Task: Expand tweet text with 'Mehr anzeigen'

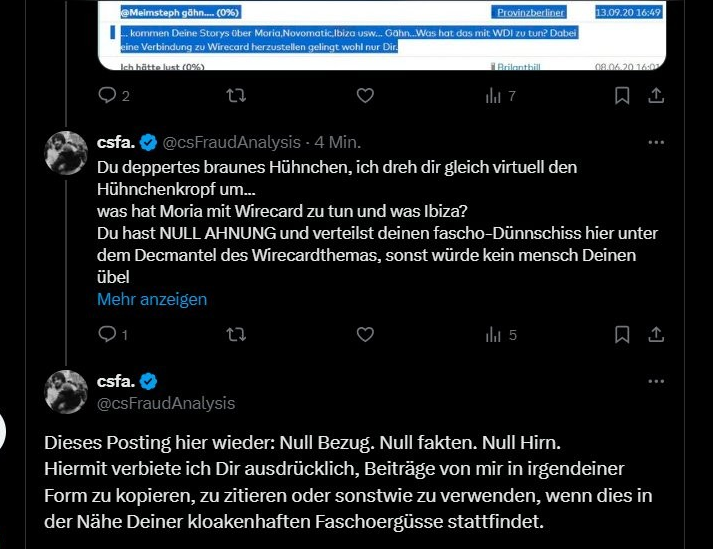Action: coord(152,299)
